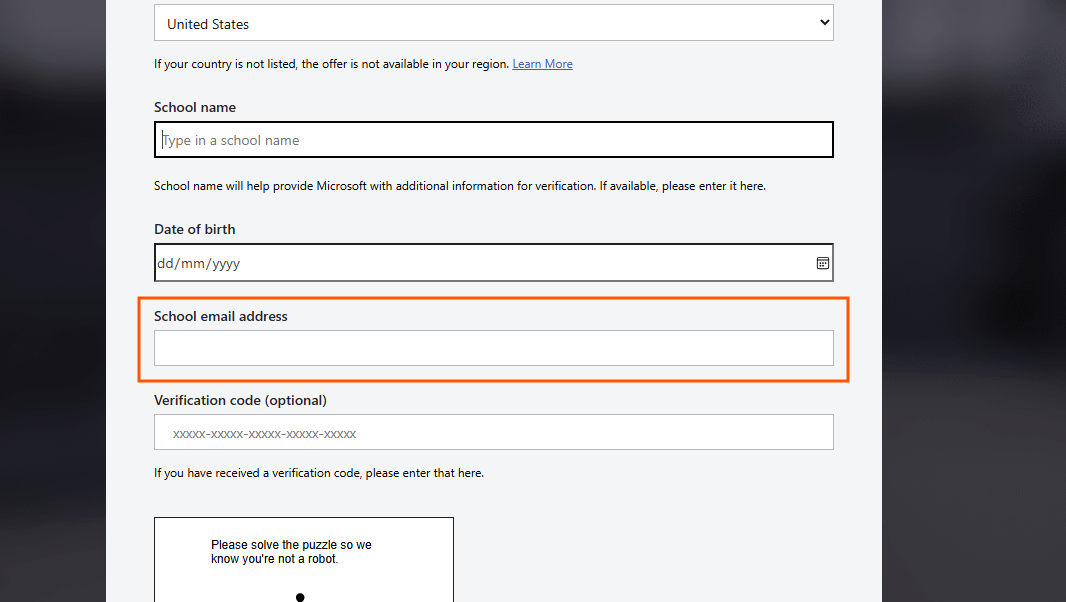Focus the School name input field
The width and height of the screenshot is (1066, 602).
(494, 139)
